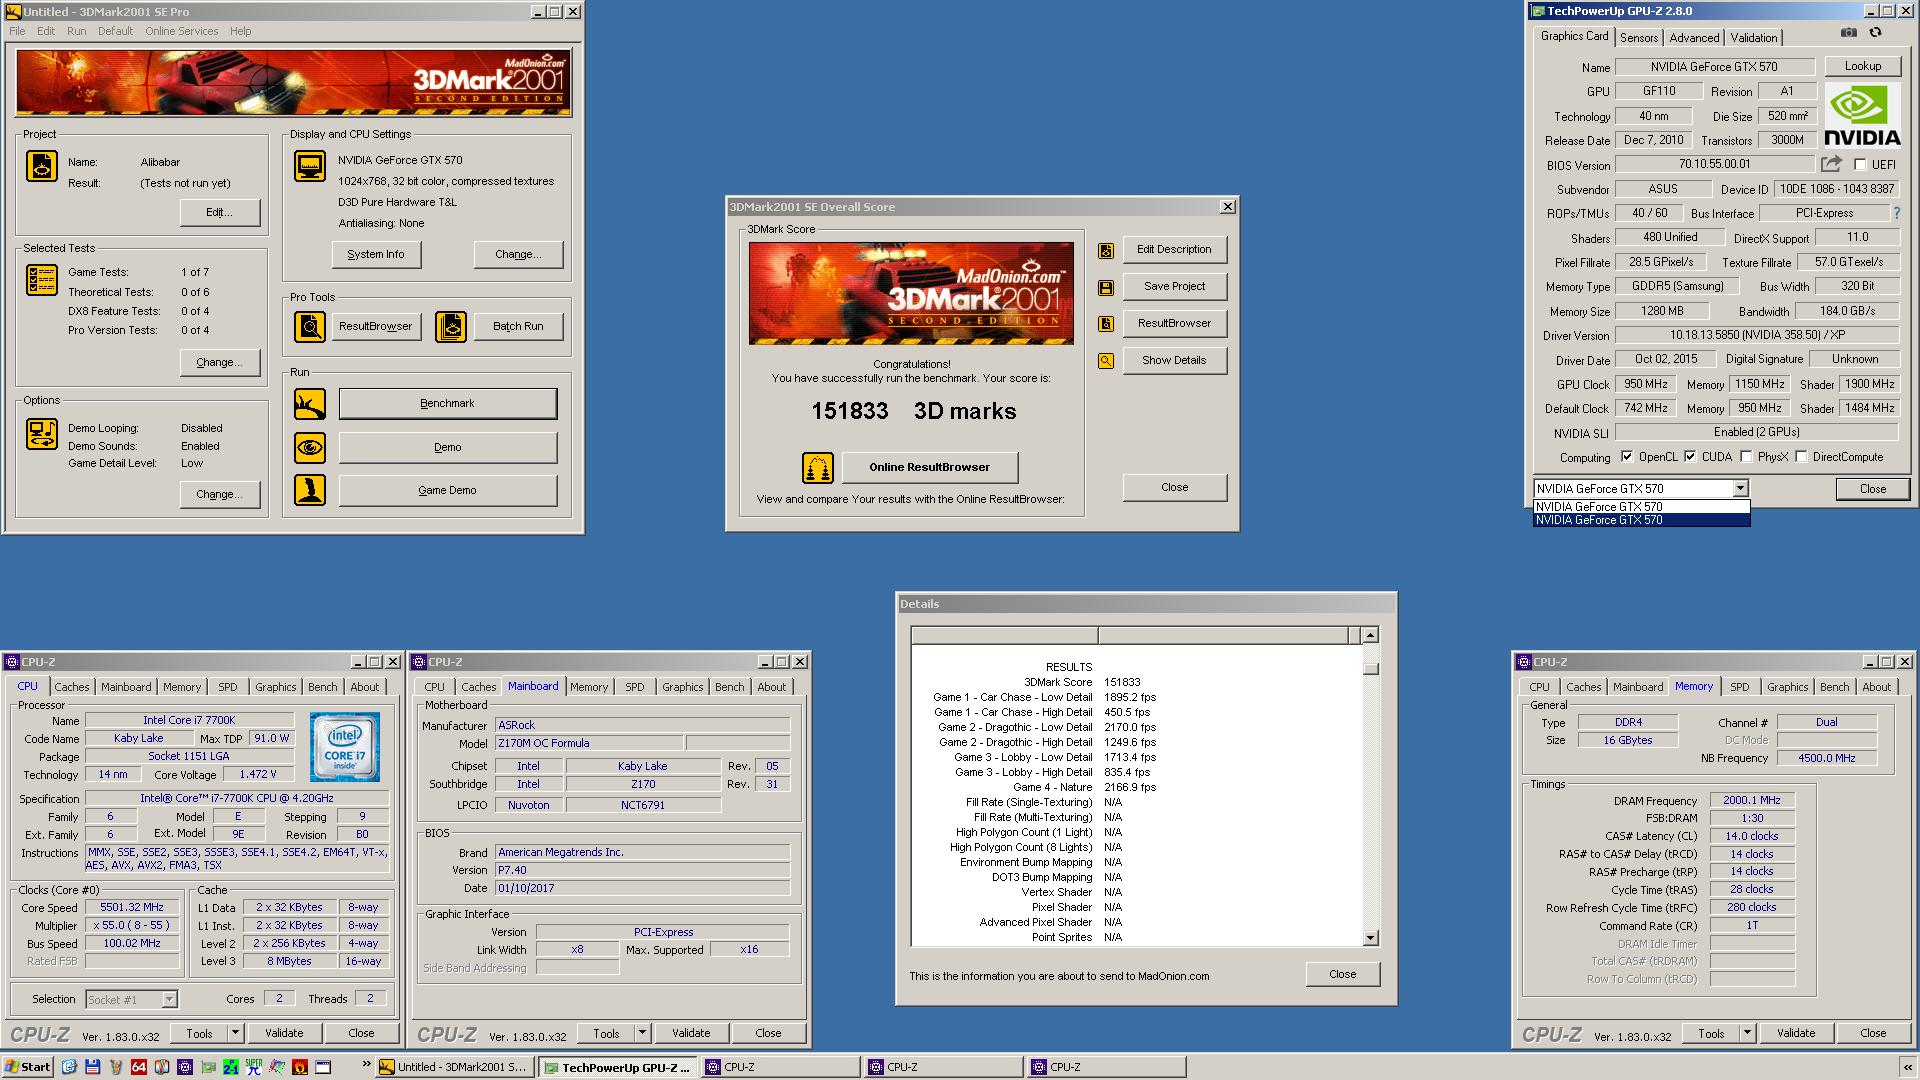1920x1080 pixels.
Task: Click the Save Project button
Action: 1174,286
